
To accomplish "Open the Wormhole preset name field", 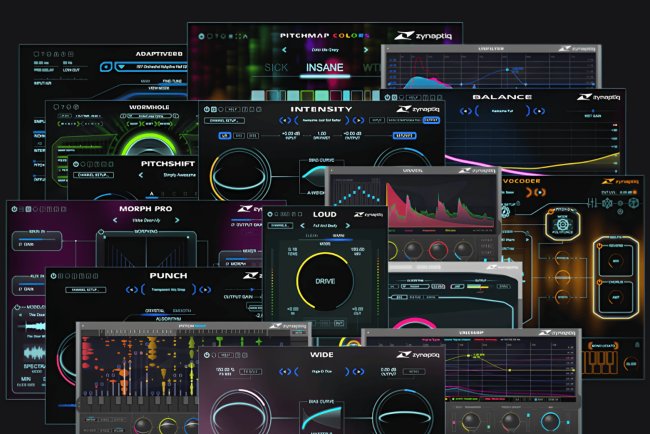I will click(x=150, y=116).
